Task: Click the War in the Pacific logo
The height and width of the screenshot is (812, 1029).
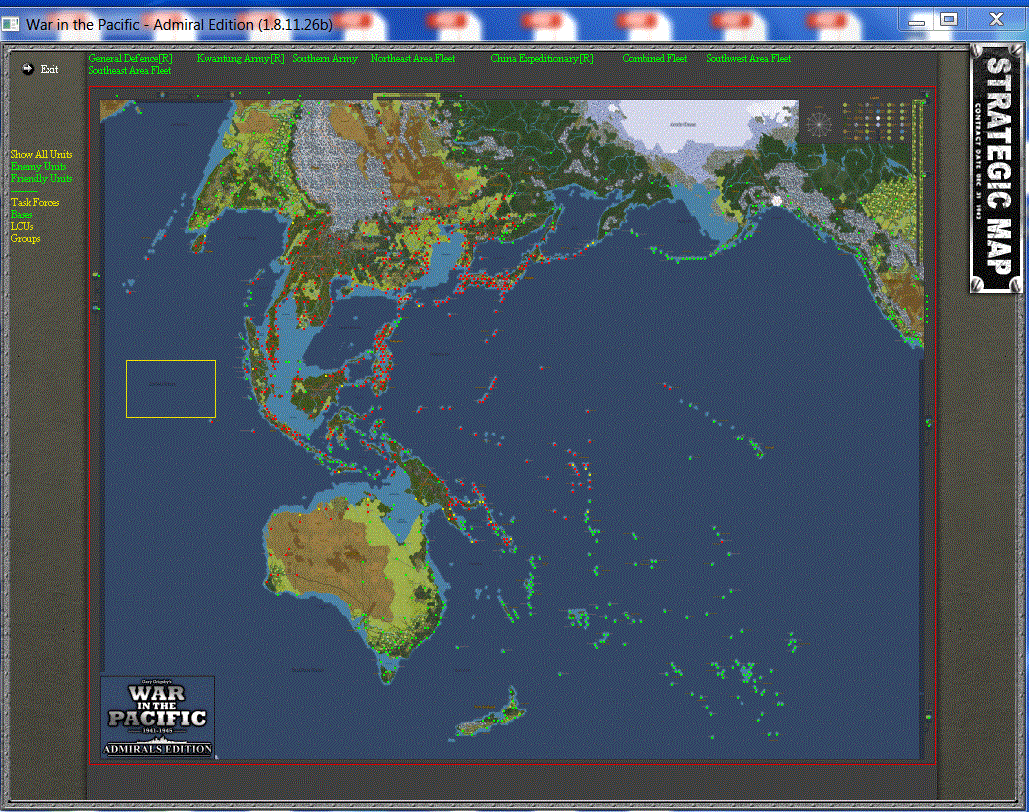Action: coord(158,717)
